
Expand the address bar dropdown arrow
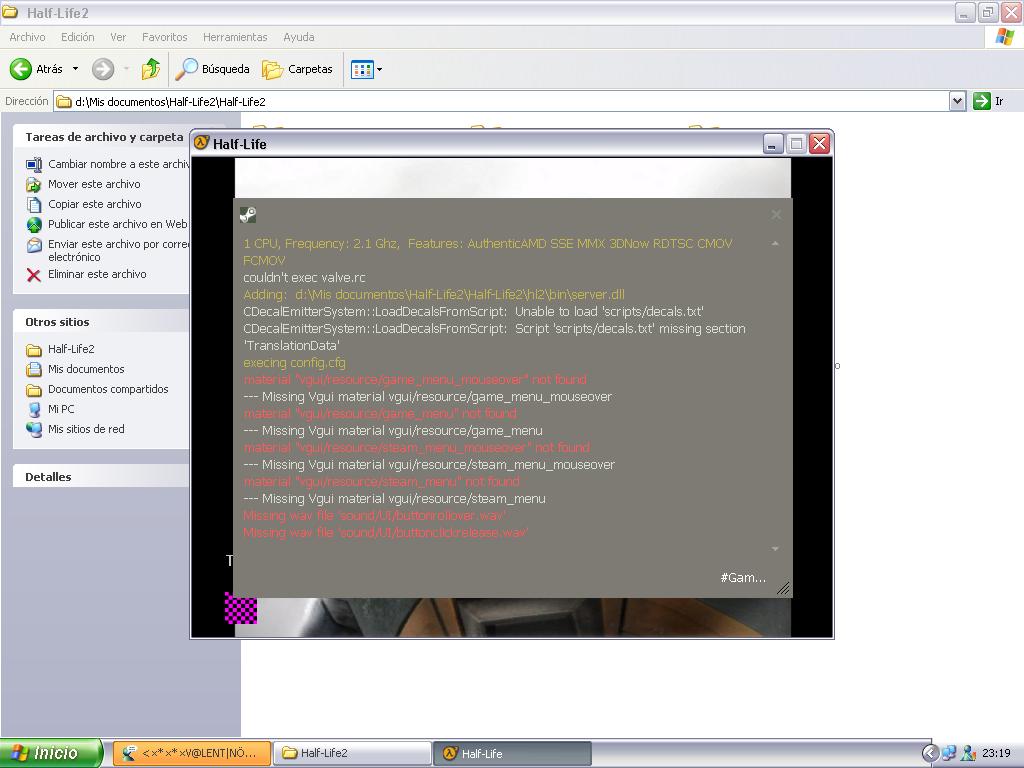[957, 101]
